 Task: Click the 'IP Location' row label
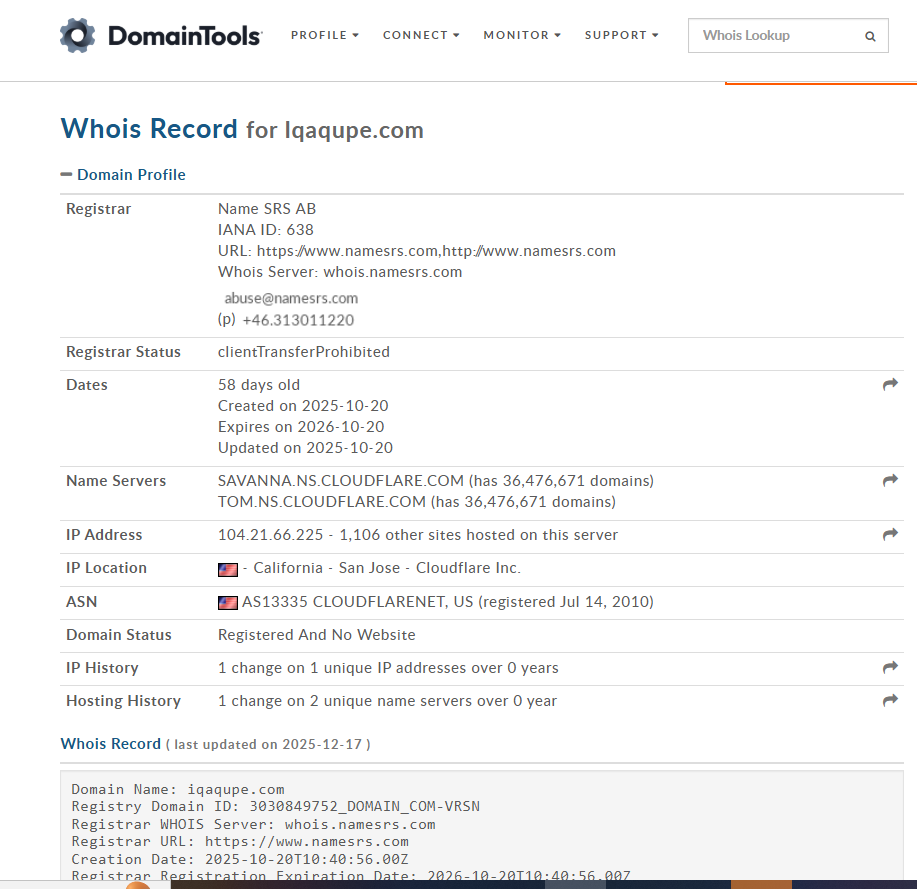(x=106, y=568)
